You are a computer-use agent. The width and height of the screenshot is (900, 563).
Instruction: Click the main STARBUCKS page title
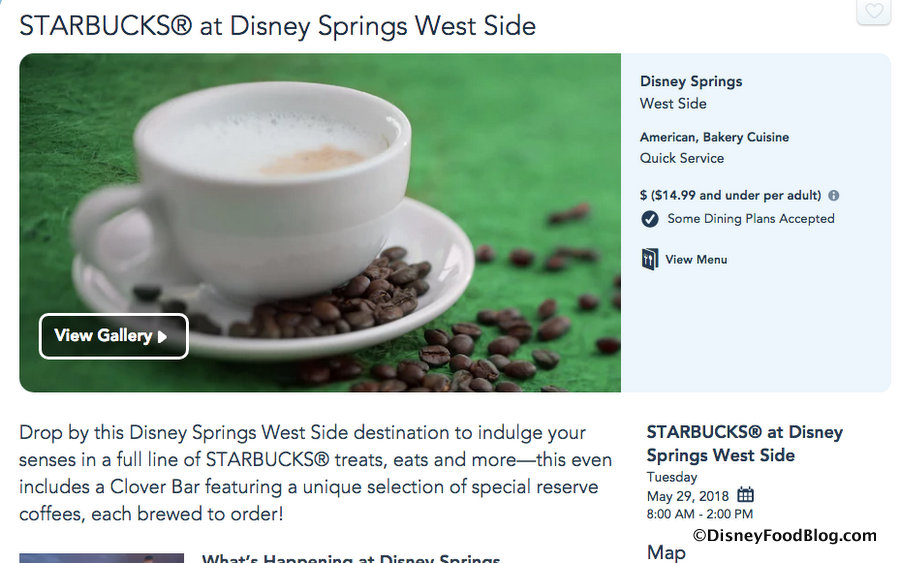(x=277, y=26)
